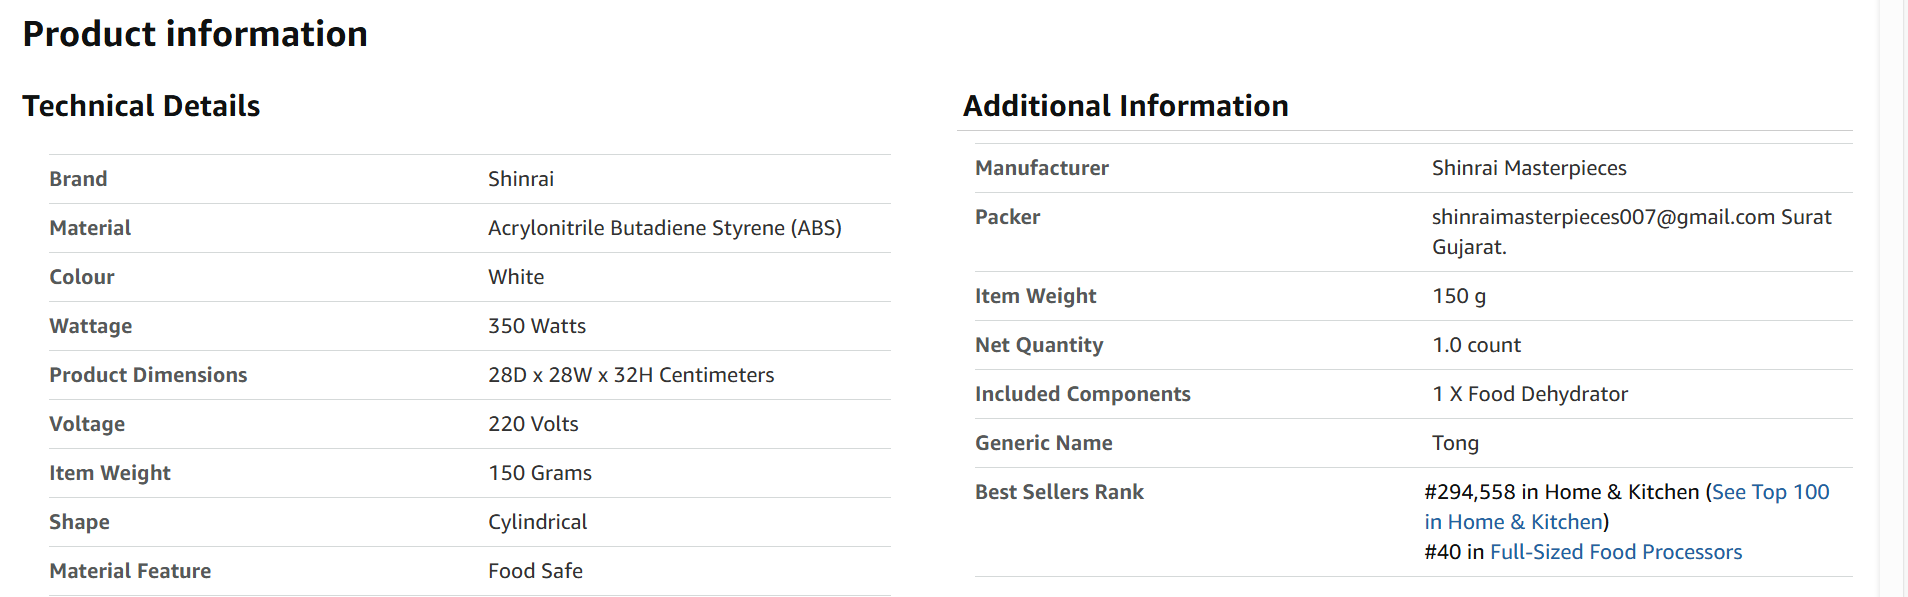The height and width of the screenshot is (597, 1908).
Task: Click the Product information heading
Action: click(x=195, y=34)
